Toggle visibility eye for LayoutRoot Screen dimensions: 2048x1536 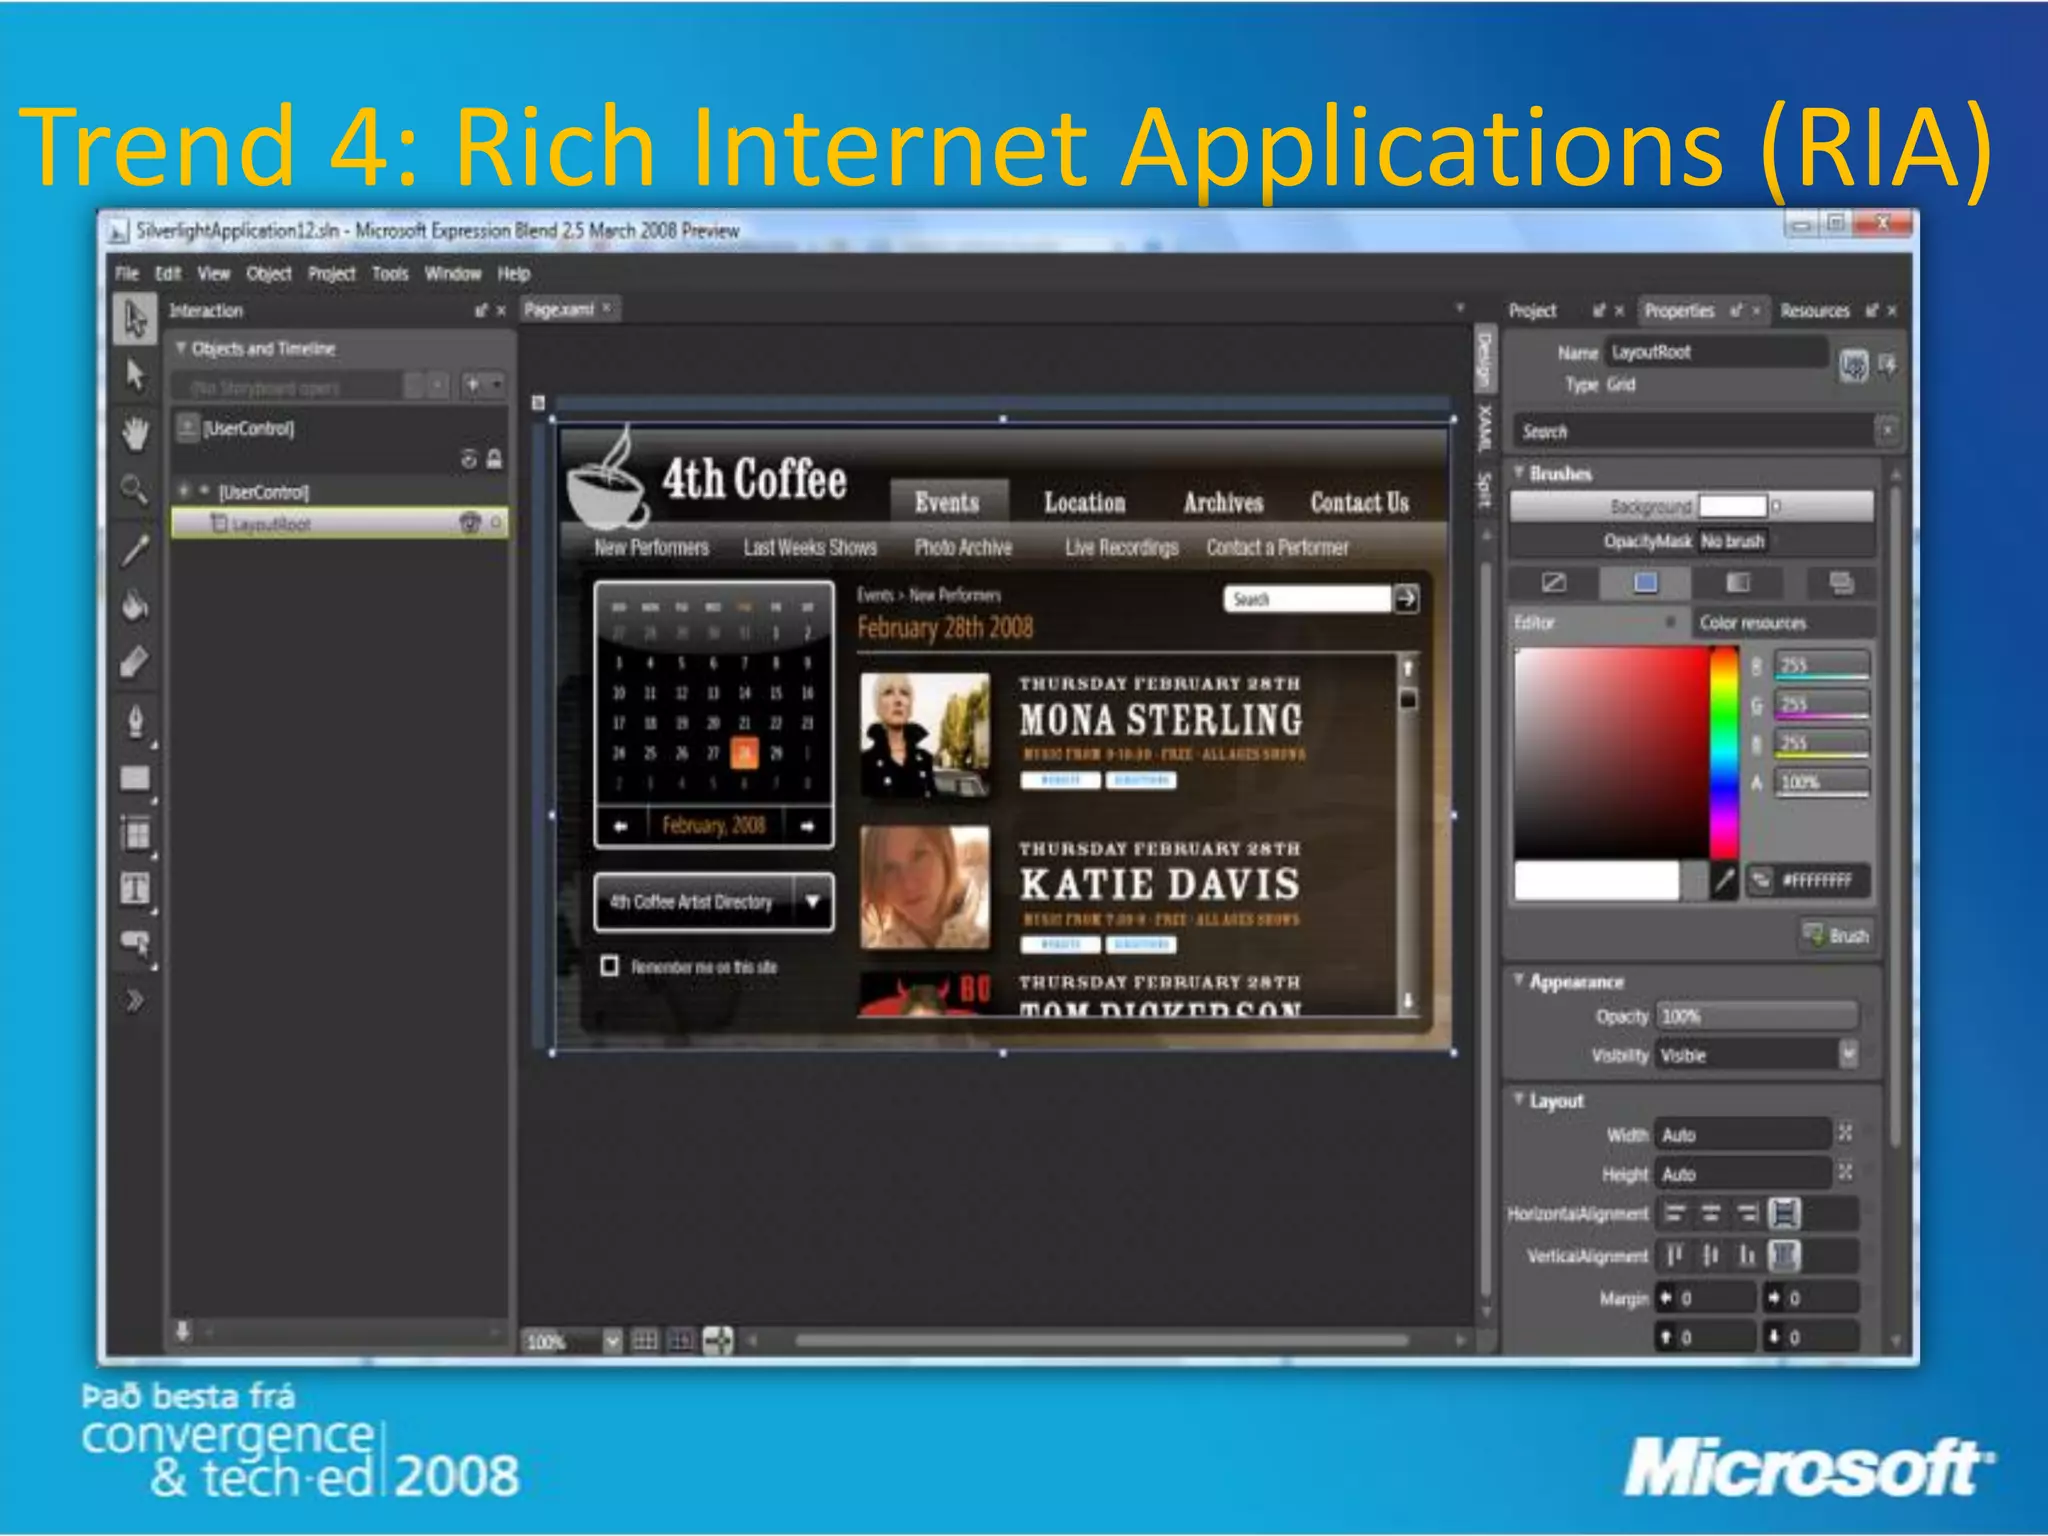coord(470,522)
